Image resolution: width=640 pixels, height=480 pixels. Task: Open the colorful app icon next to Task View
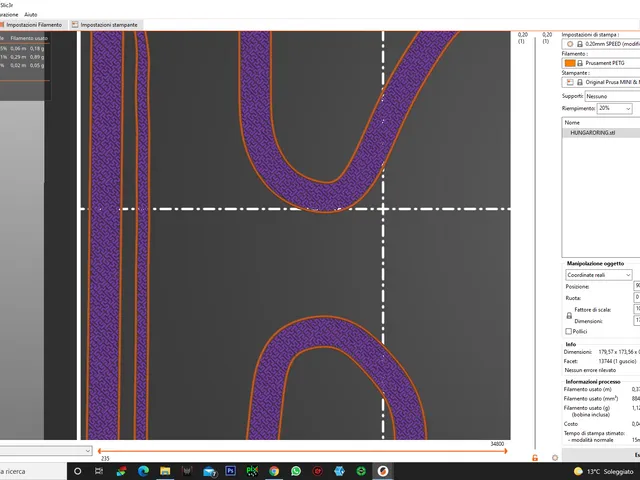click(121, 471)
